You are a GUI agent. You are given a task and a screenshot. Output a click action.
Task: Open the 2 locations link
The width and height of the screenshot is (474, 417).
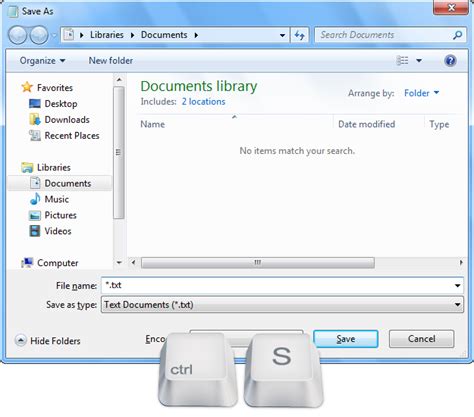click(203, 102)
